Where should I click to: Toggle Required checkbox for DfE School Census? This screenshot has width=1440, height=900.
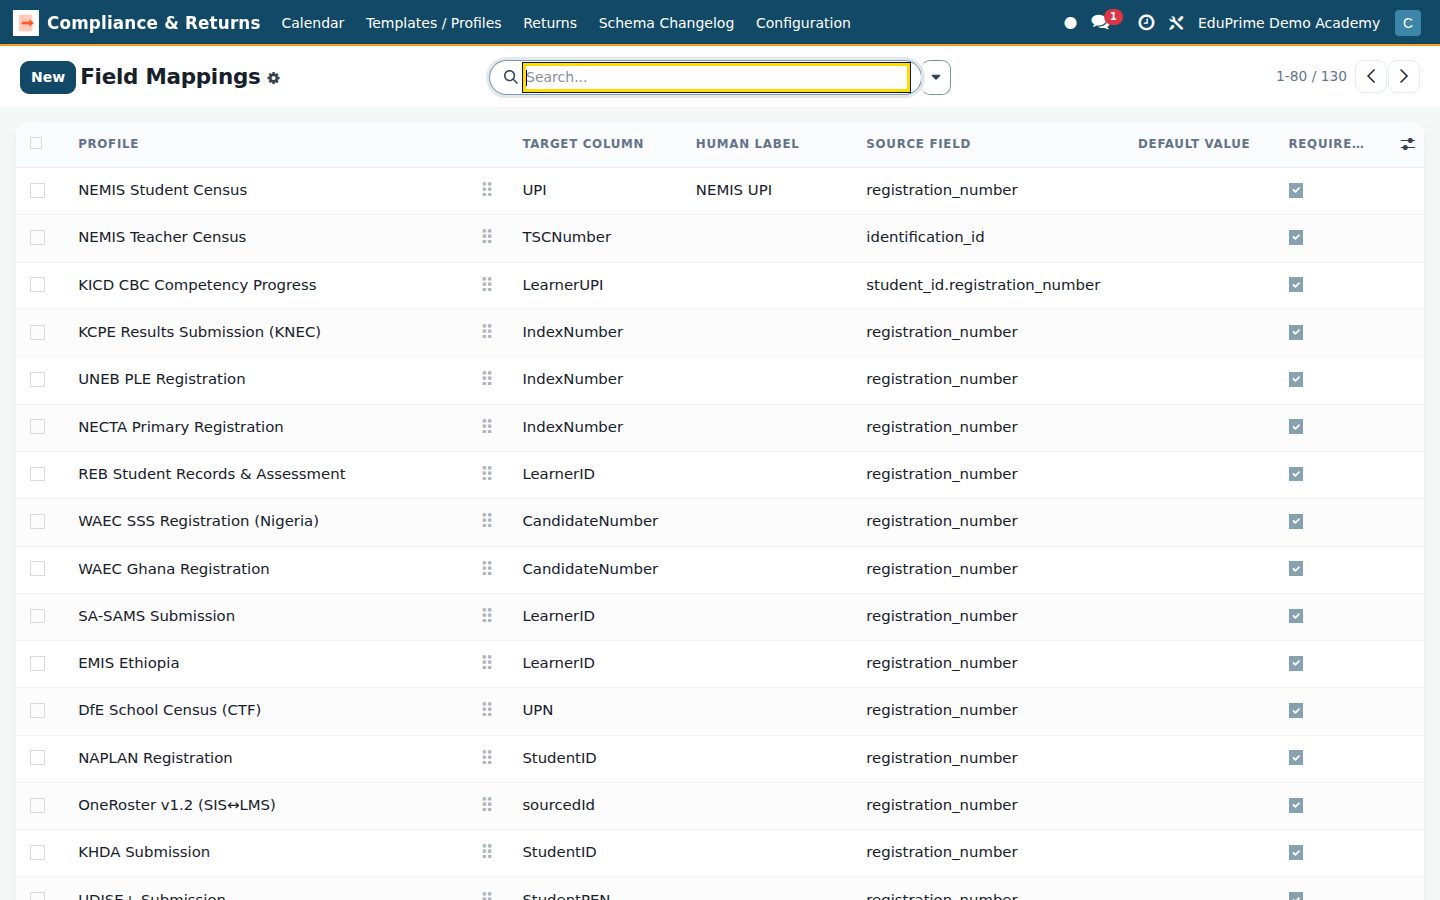pos(1296,710)
